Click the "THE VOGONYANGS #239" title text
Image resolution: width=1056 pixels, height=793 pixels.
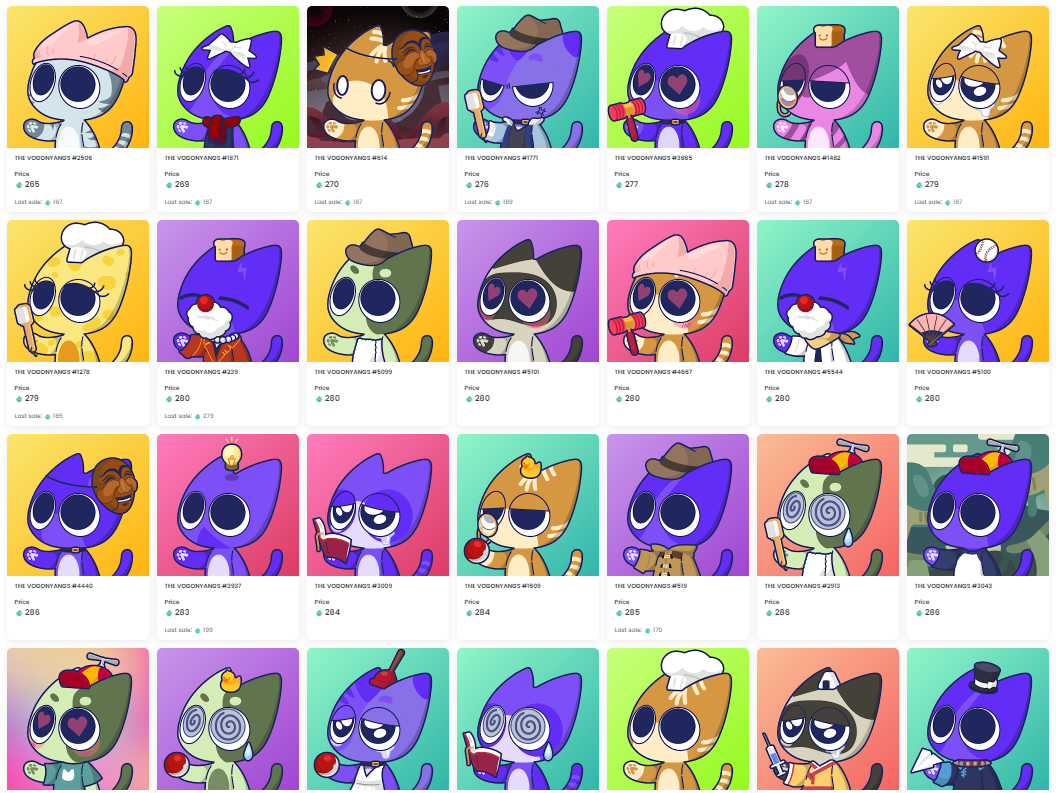tap(201, 372)
